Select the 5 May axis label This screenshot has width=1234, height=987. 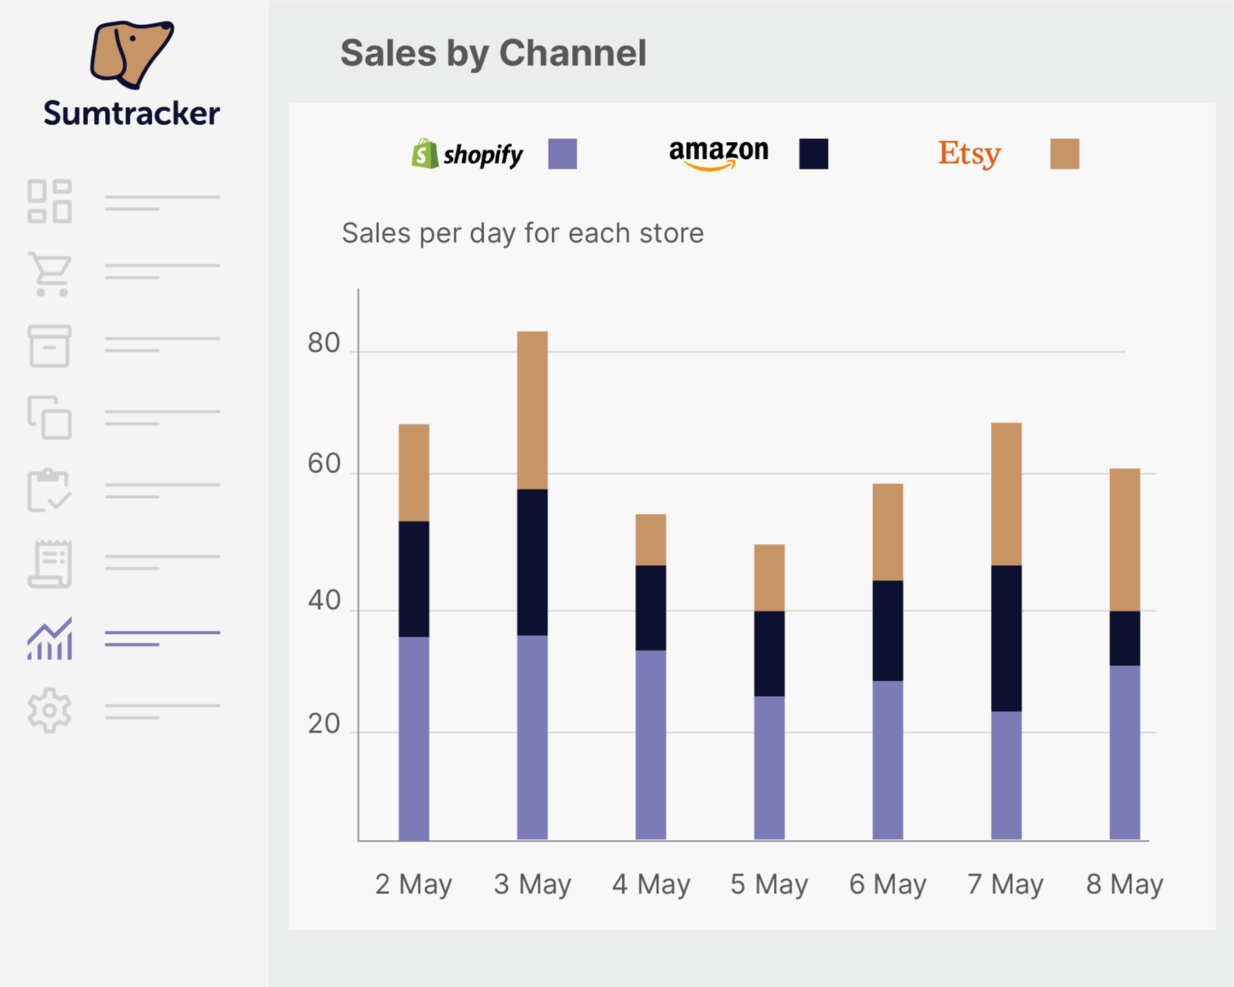(x=768, y=884)
